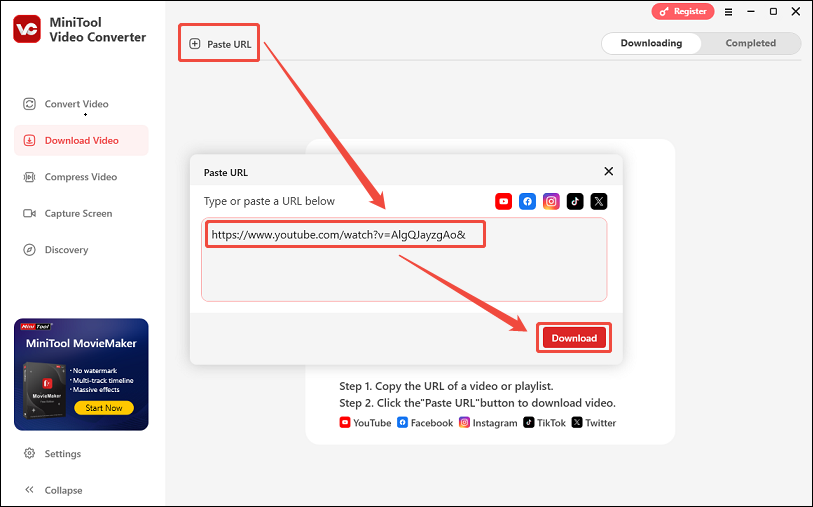Click the Convert Video sidebar icon

[x=30, y=104]
